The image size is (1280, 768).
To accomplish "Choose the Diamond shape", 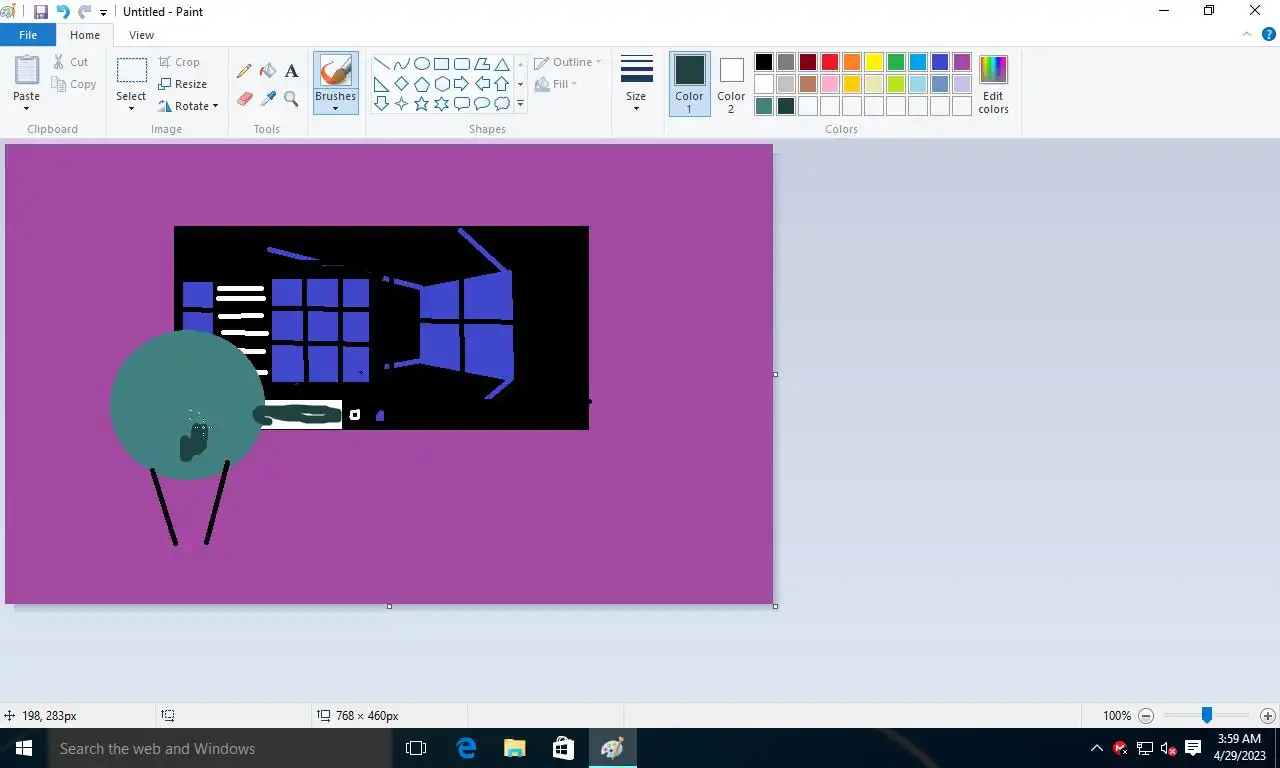I will point(401,84).
